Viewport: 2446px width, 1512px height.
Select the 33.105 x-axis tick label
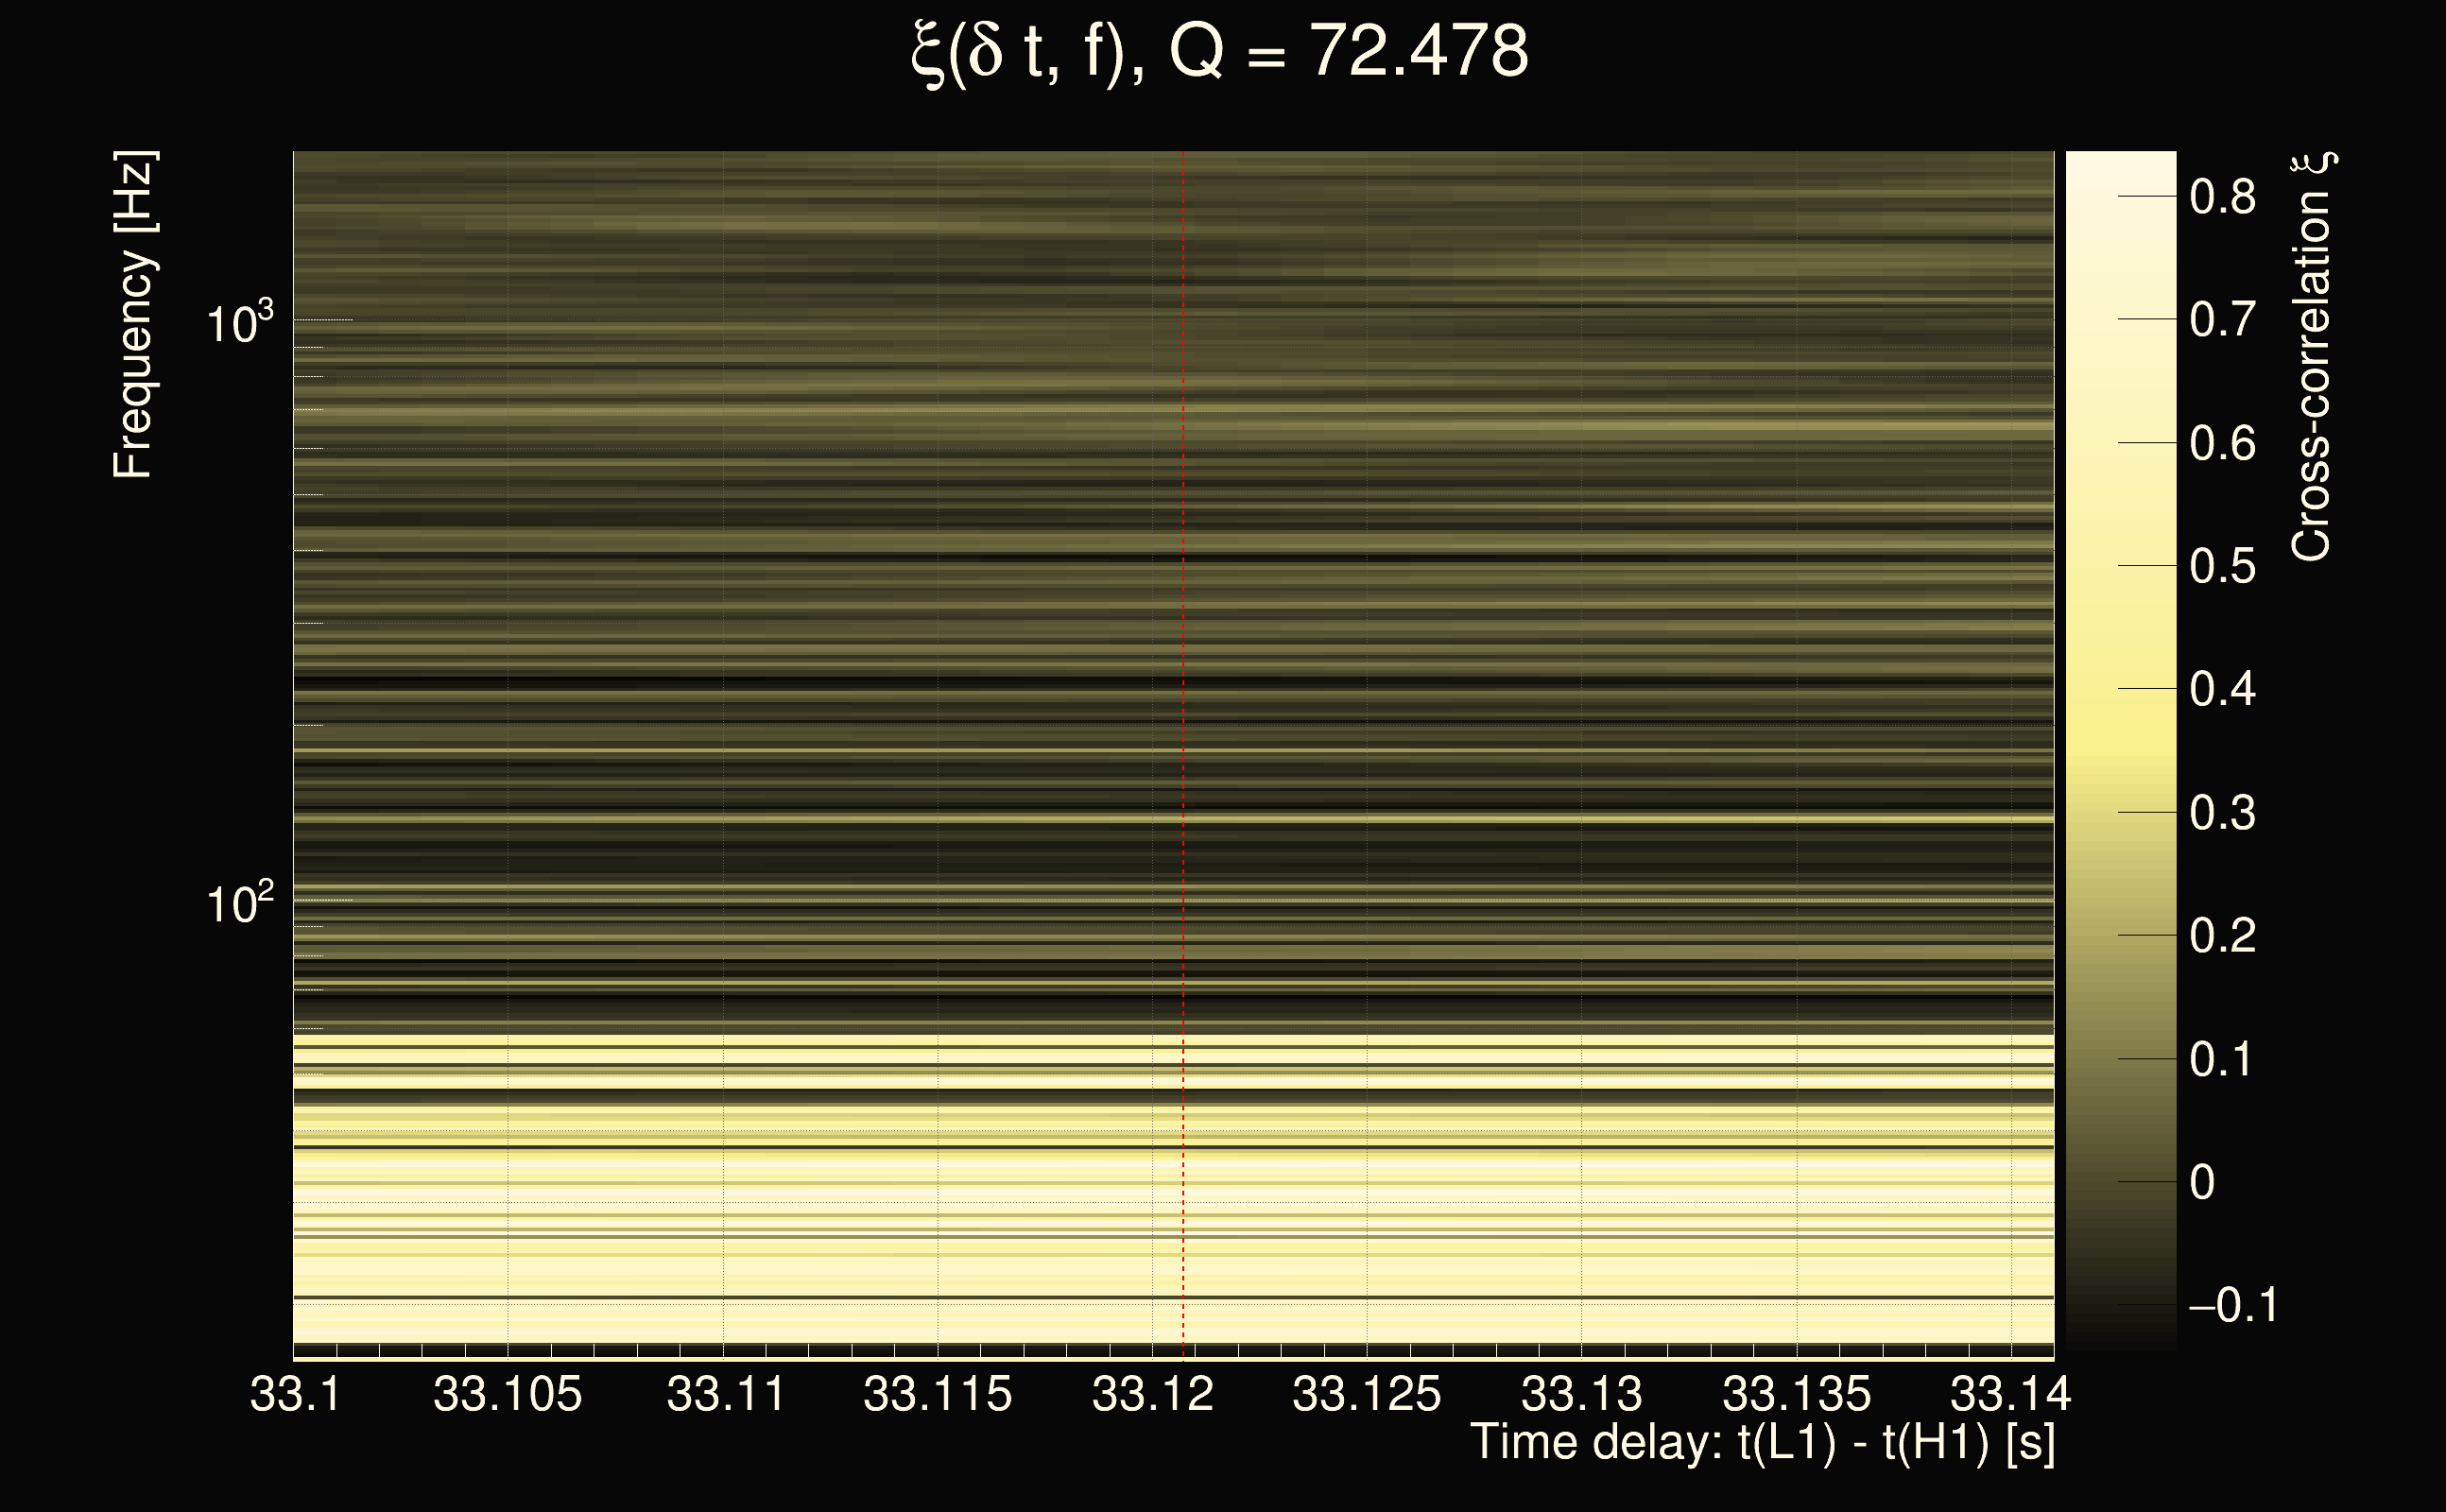pos(507,1394)
